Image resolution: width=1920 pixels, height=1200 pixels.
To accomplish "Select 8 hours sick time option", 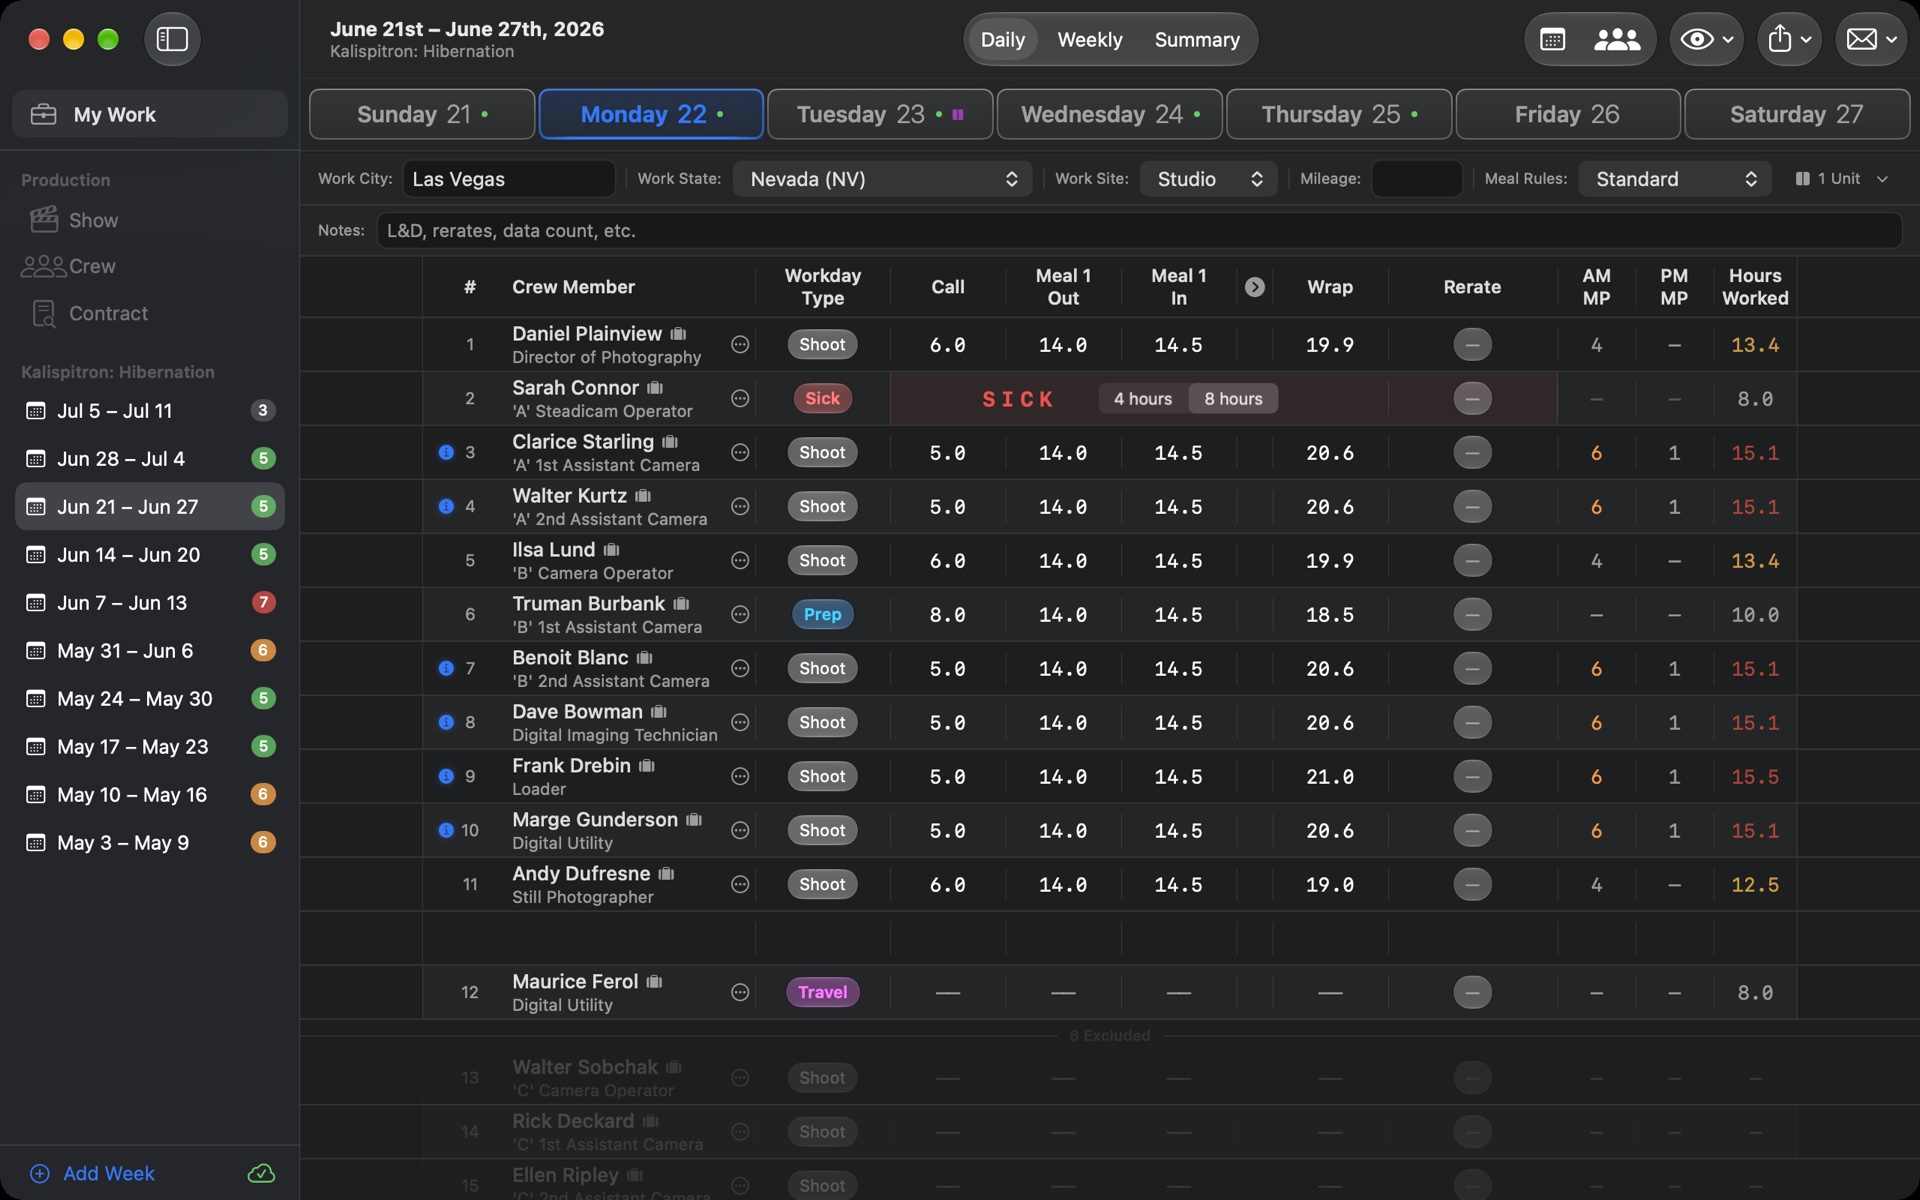I will click(1233, 398).
